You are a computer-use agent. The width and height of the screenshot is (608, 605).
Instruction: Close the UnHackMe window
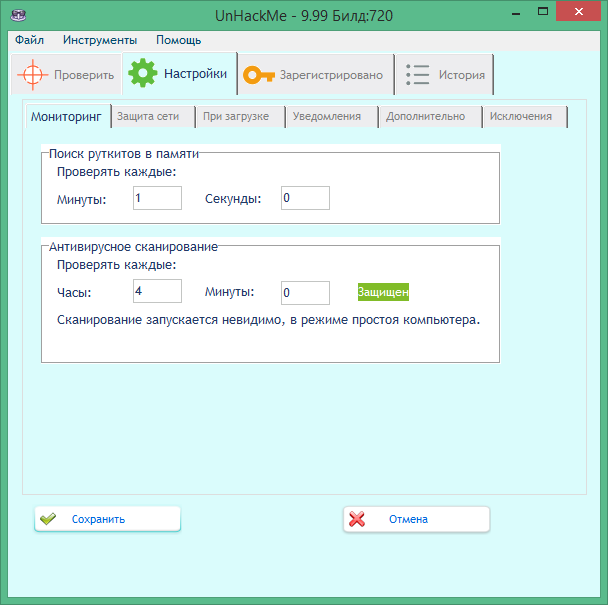[x=579, y=11]
